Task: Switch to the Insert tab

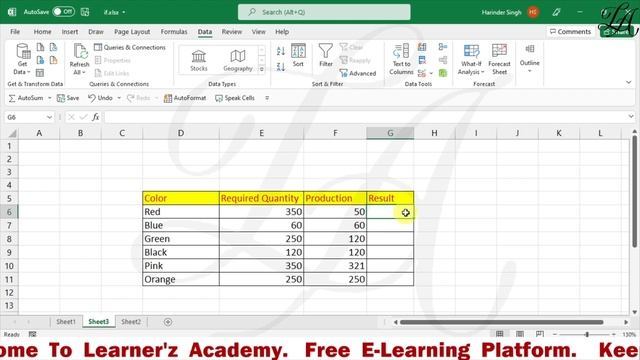Action: pyautogui.click(x=70, y=31)
